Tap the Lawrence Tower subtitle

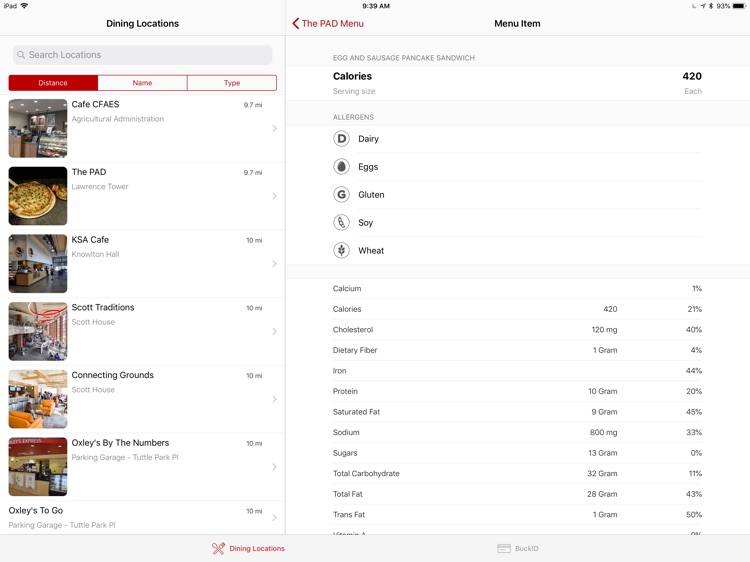click(100, 187)
